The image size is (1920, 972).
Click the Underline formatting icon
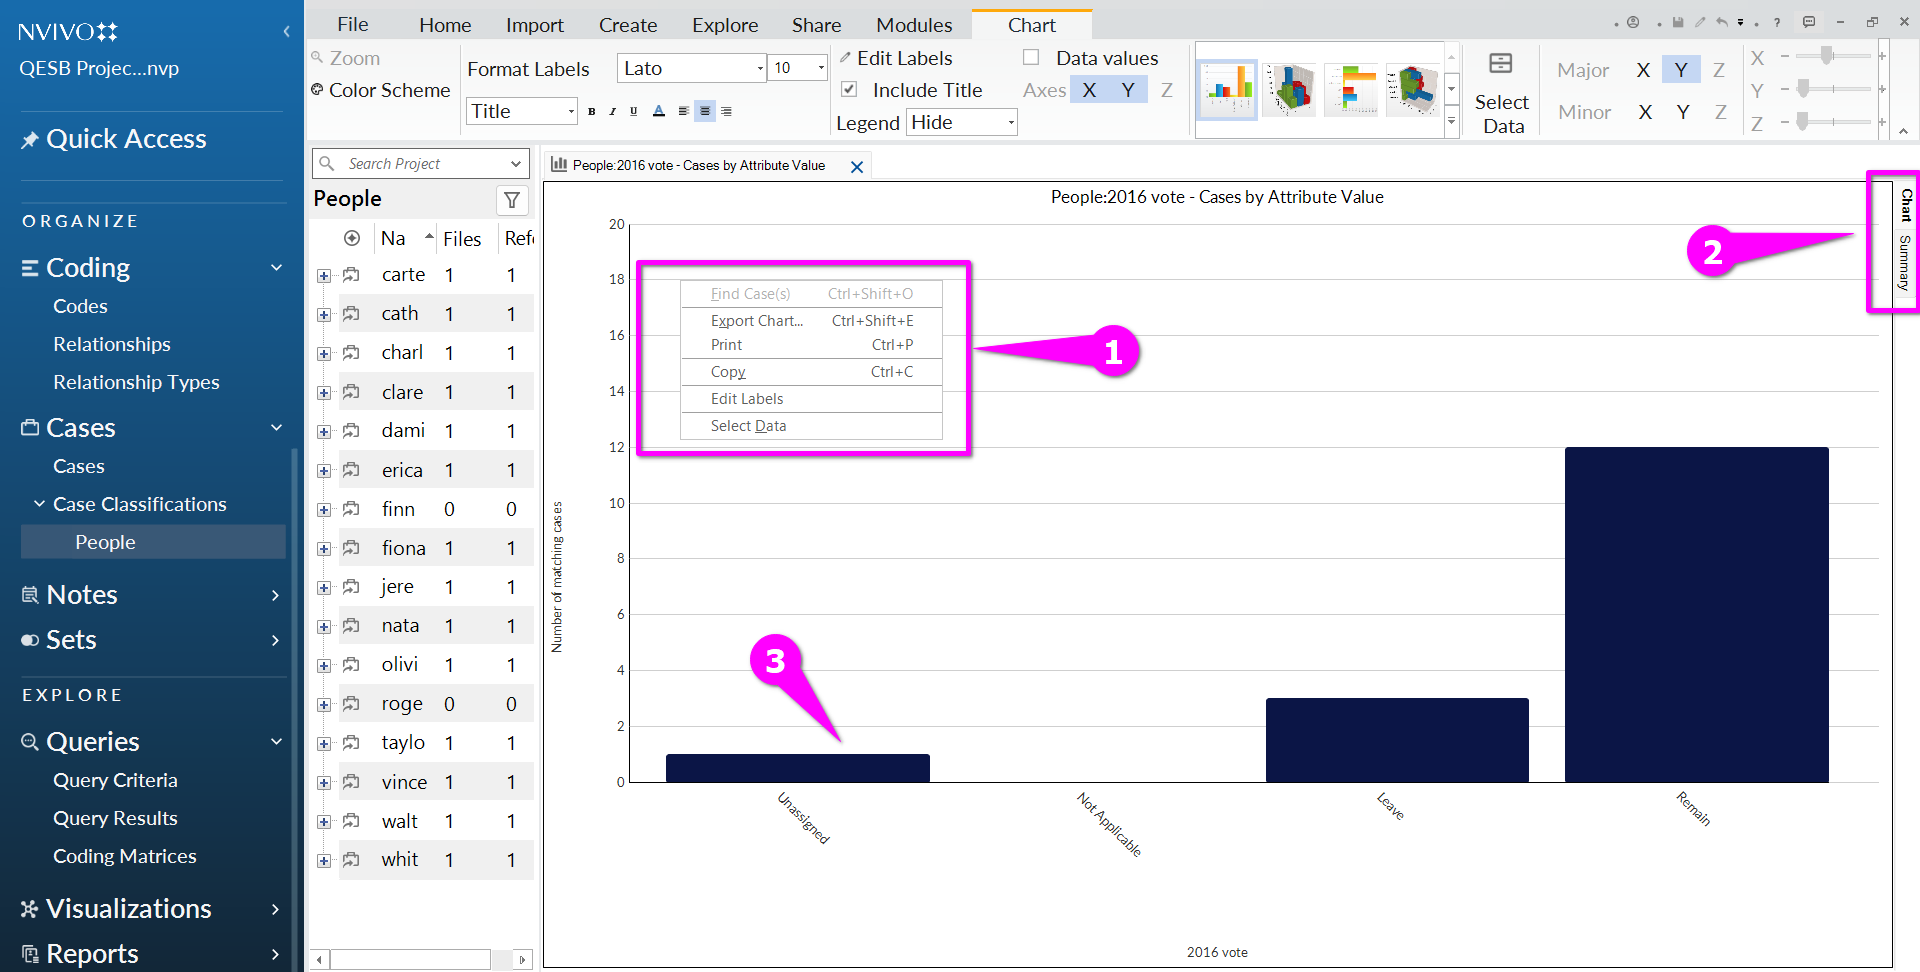(633, 111)
